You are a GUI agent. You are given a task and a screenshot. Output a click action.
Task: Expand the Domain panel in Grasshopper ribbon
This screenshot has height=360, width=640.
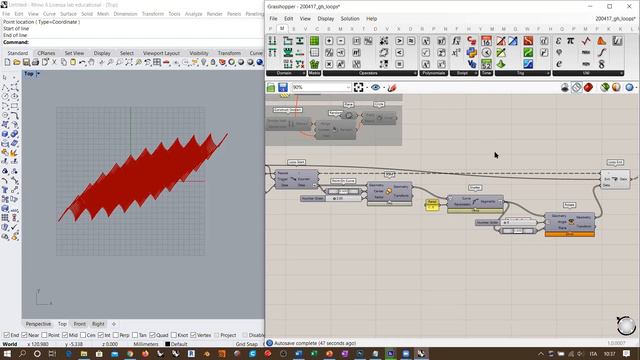[304, 73]
